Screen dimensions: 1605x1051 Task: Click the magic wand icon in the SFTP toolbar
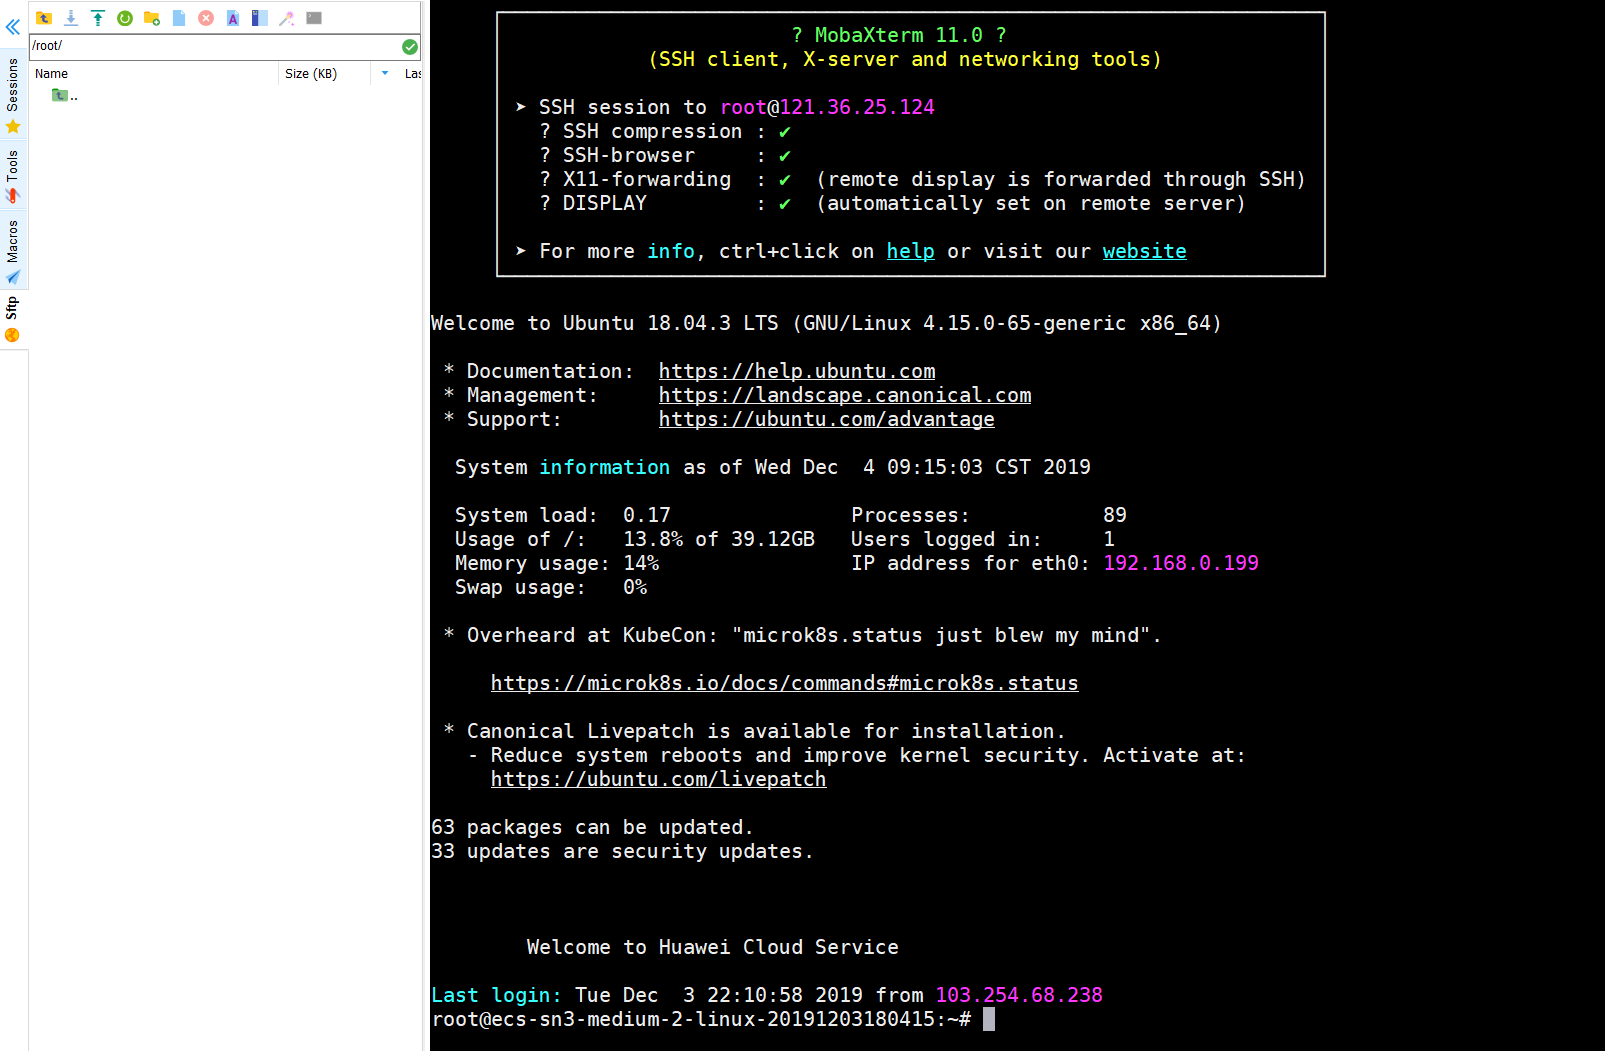[287, 18]
